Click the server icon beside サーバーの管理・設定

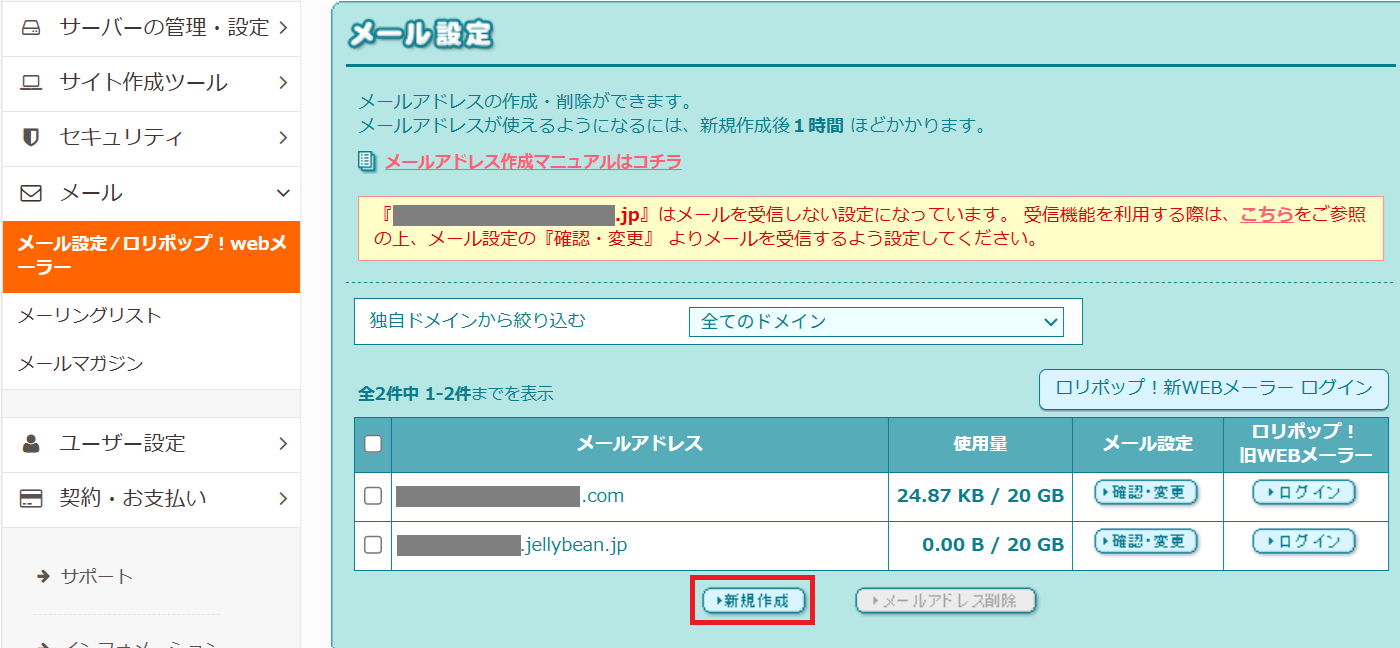click(x=31, y=28)
